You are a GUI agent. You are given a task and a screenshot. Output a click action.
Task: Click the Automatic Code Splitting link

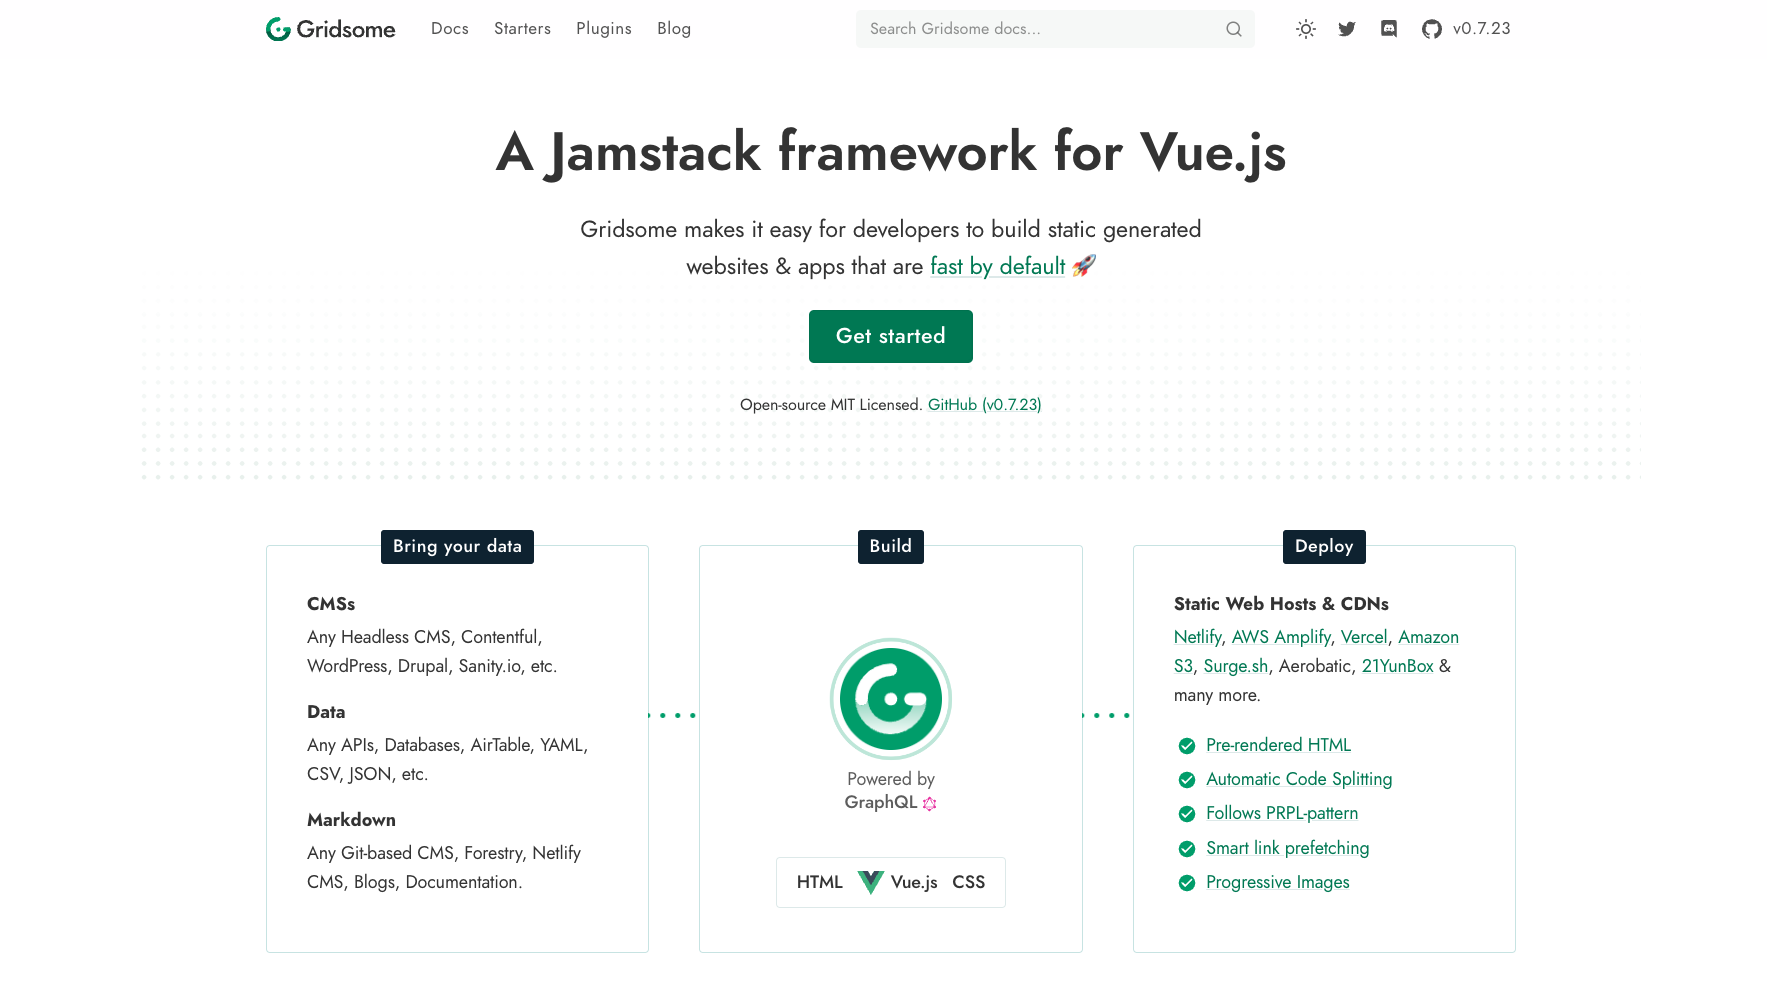click(x=1299, y=779)
